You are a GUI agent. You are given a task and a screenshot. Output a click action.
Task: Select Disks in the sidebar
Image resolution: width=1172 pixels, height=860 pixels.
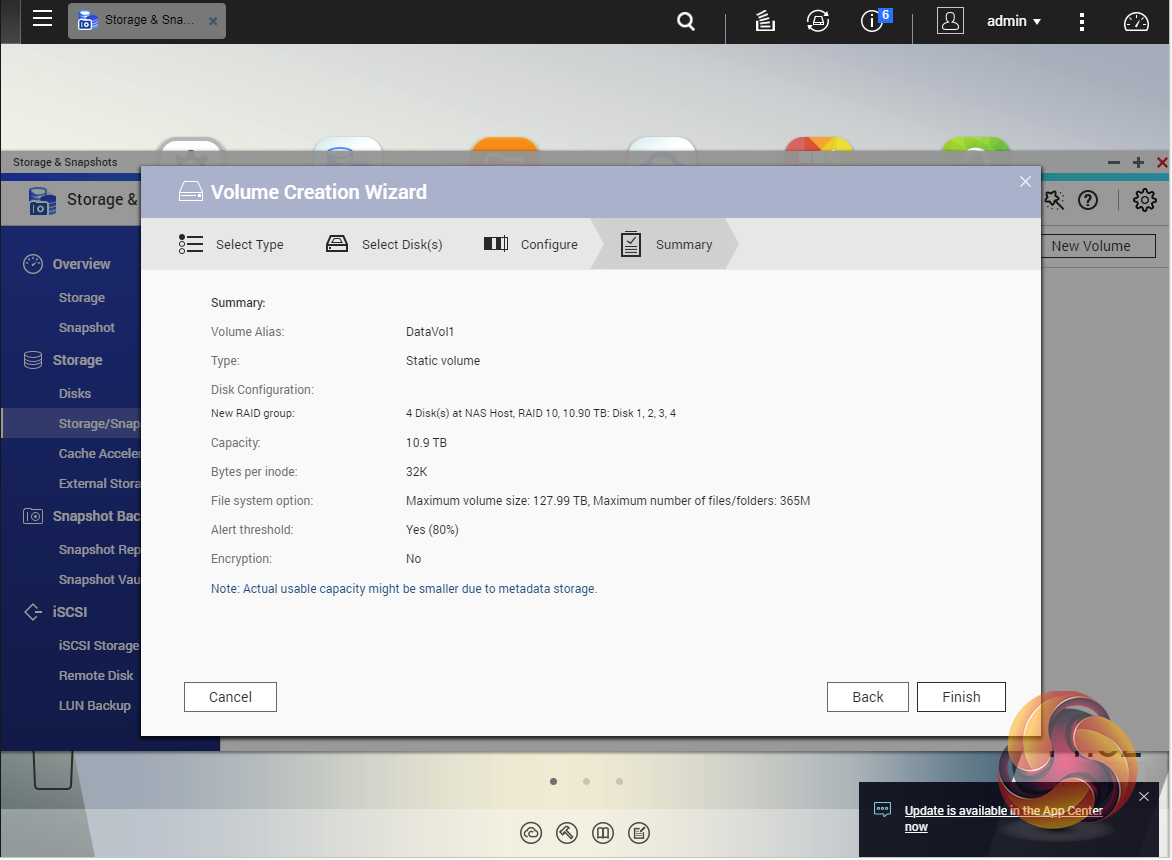(75, 393)
